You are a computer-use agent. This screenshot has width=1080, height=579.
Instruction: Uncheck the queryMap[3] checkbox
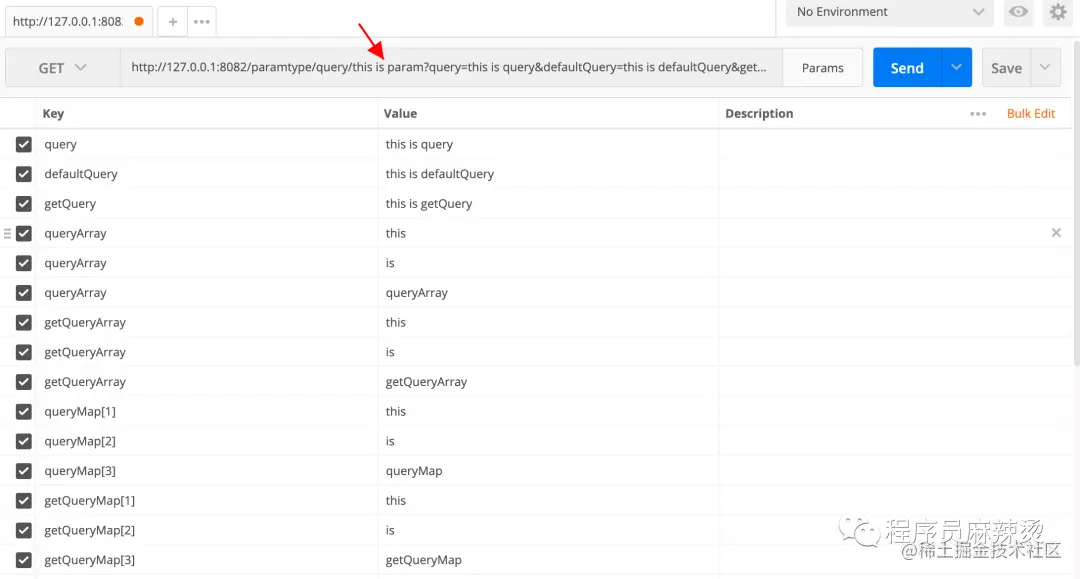pos(23,470)
